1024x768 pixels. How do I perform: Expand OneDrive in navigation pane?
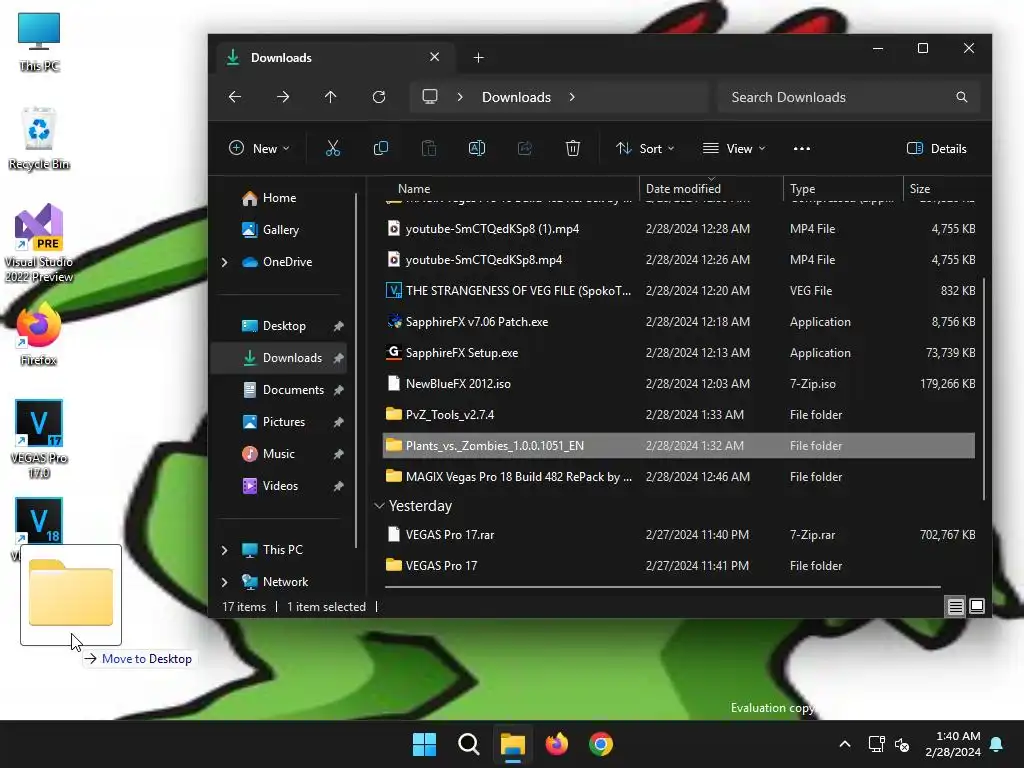click(225, 262)
